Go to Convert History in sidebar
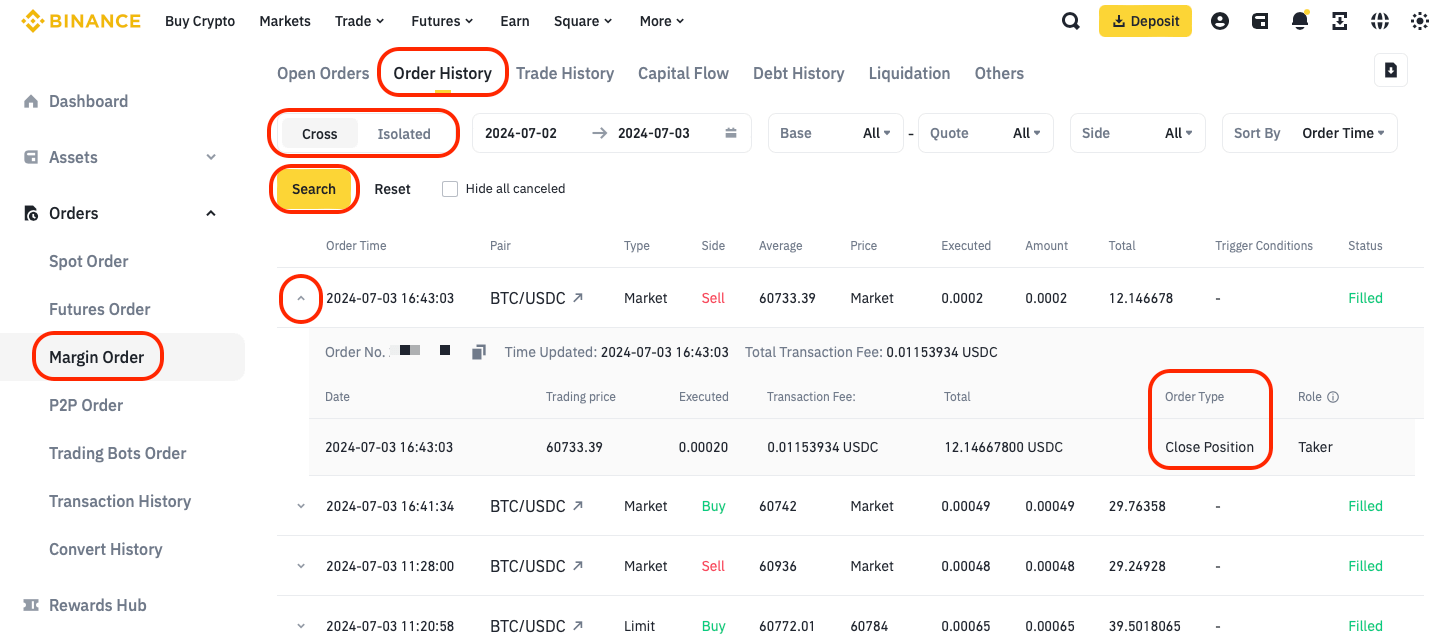Screen dimensions: 1435x641 point(106,549)
